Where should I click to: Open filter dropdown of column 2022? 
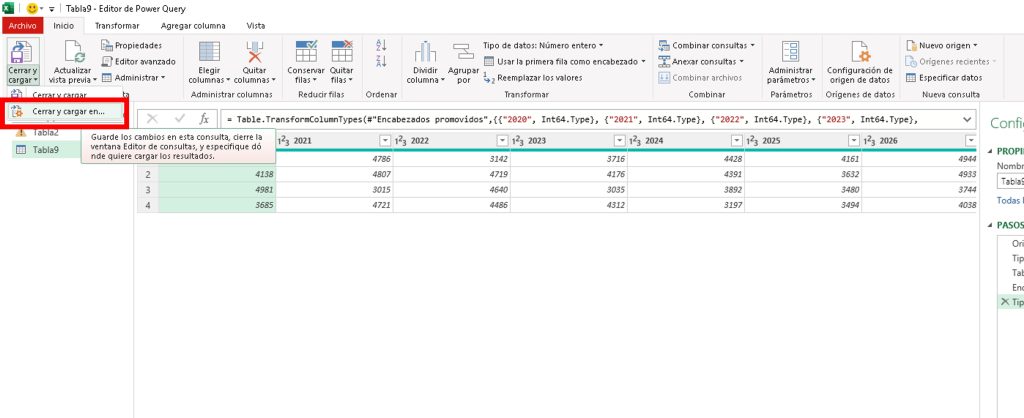tap(502, 140)
